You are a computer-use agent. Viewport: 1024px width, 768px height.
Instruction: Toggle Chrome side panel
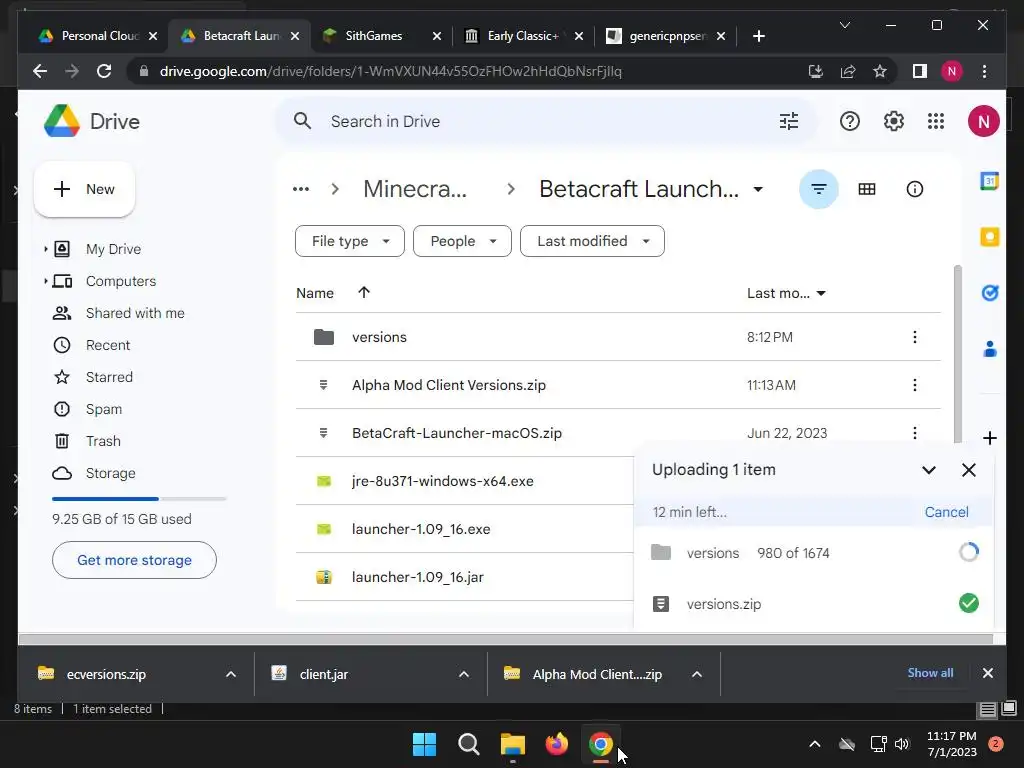(920, 71)
